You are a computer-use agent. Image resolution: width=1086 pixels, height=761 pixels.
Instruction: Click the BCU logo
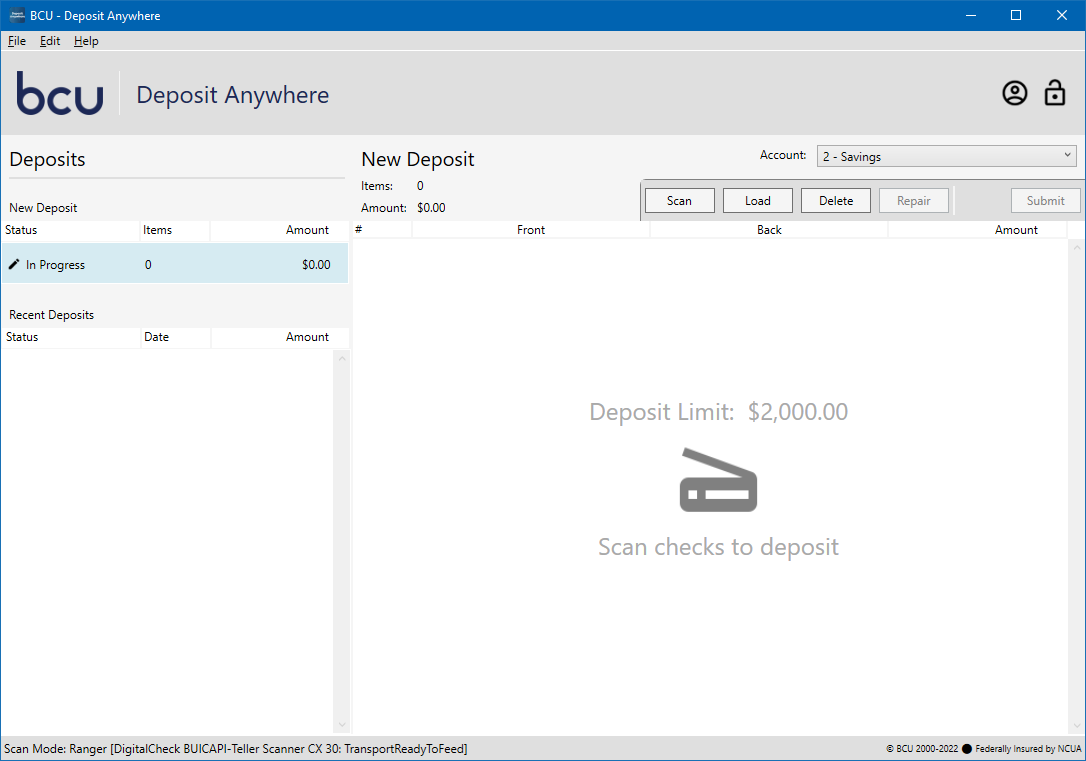coord(60,93)
